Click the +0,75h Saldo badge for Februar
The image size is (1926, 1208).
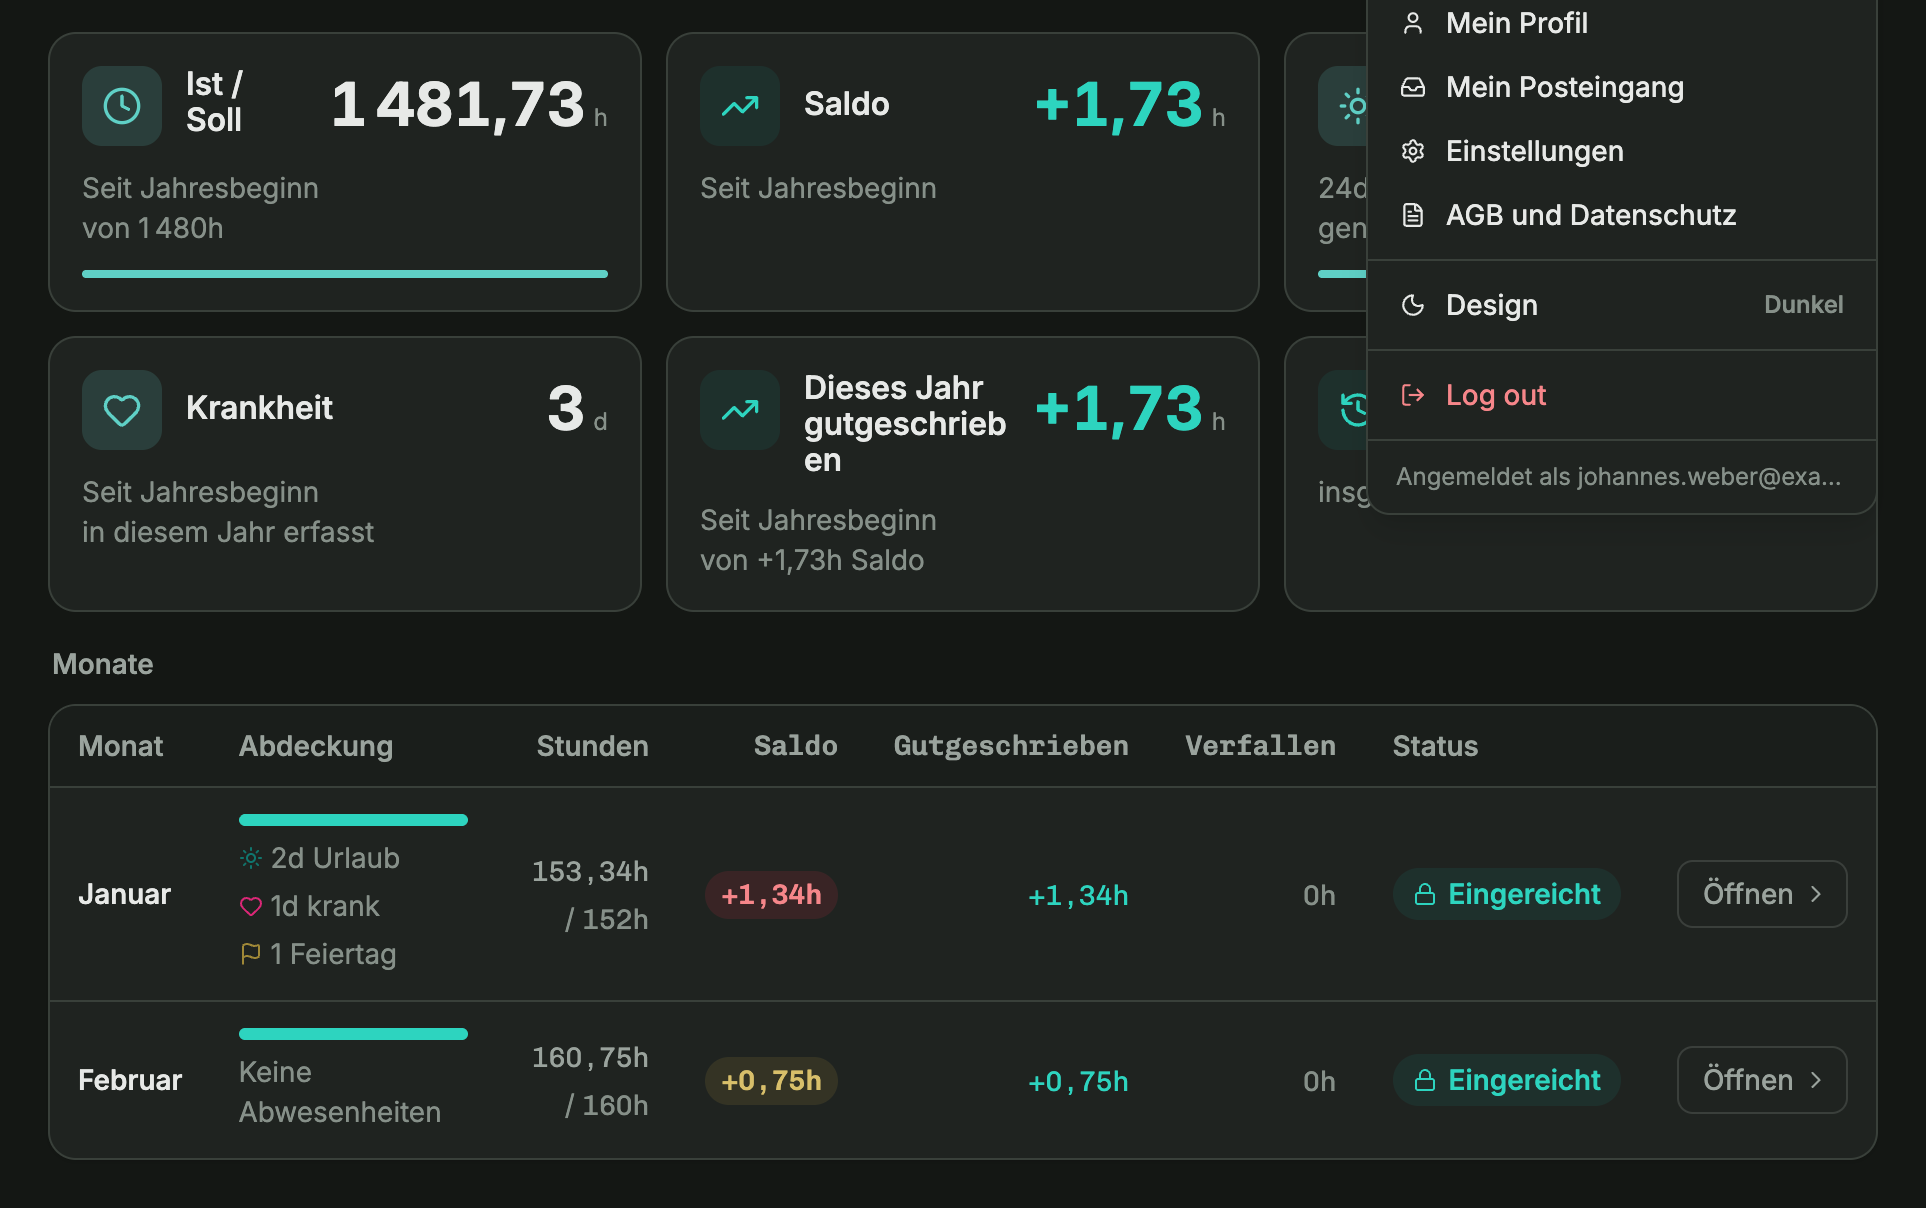point(771,1081)
